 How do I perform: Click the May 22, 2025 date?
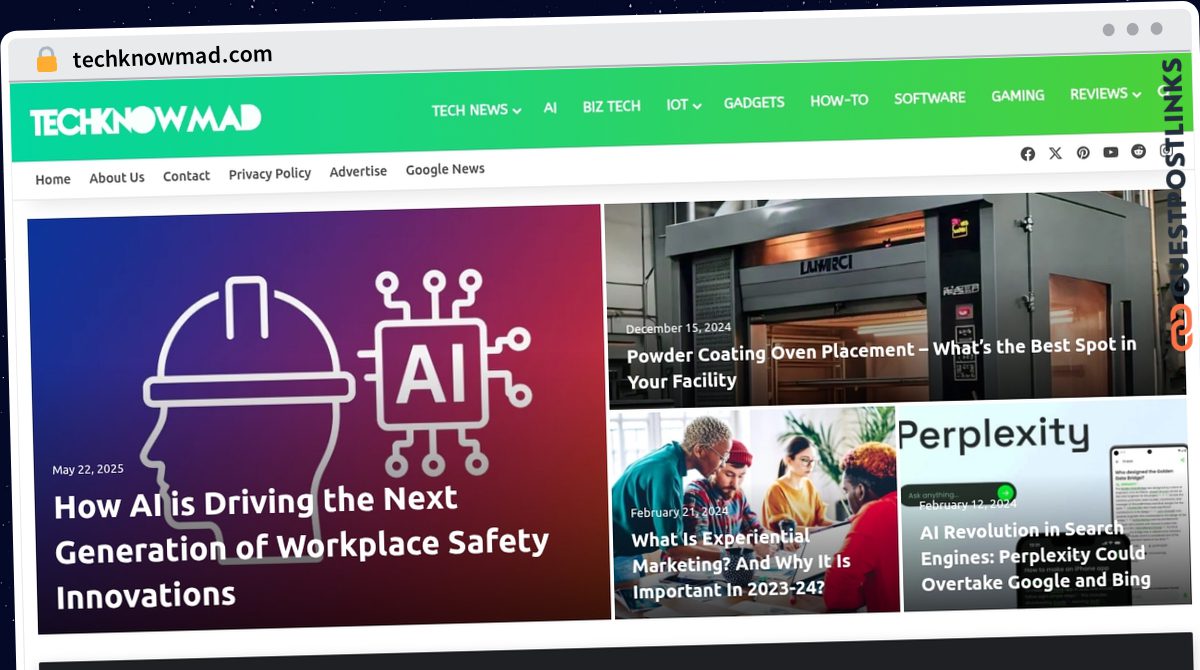(88, 469)
